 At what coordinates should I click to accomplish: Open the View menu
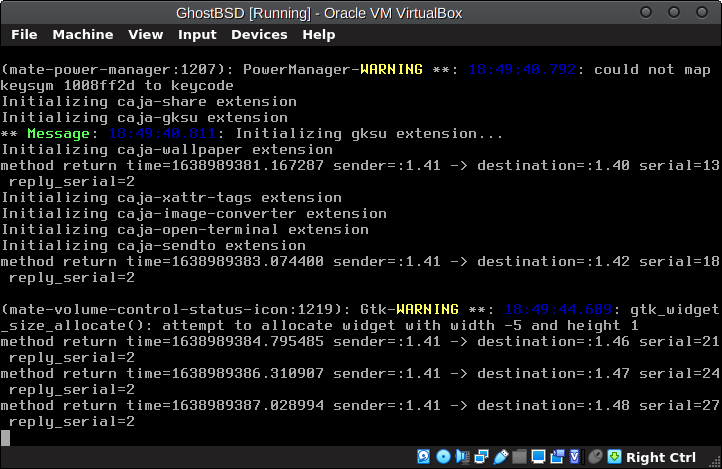[x=146, y=35]
